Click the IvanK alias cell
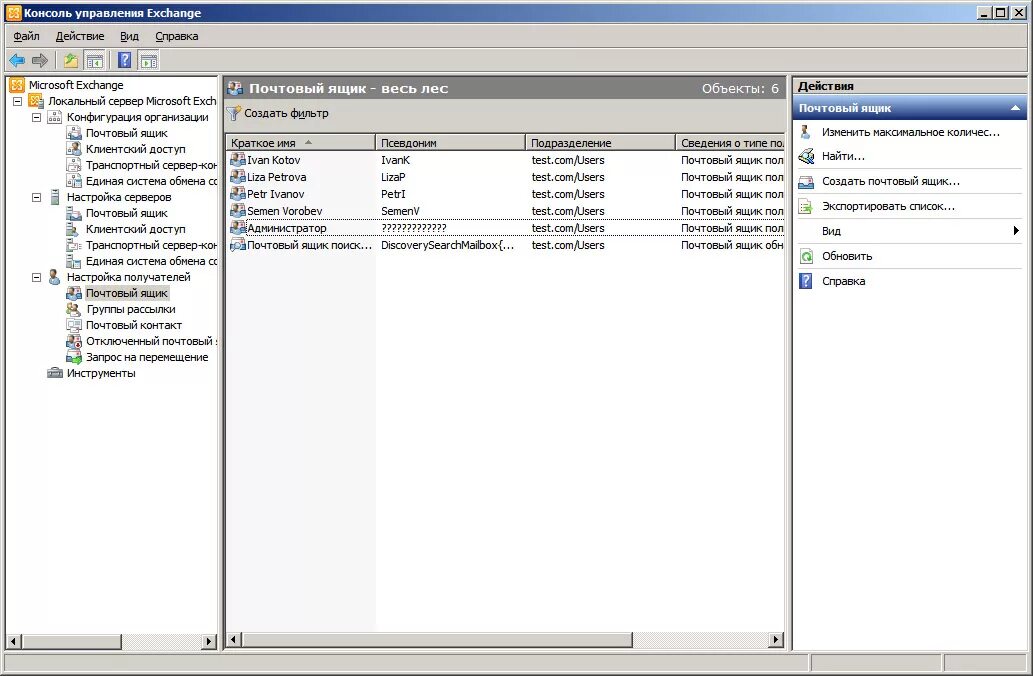Viewport: 1033px width, 676px height. pos(395,159)
